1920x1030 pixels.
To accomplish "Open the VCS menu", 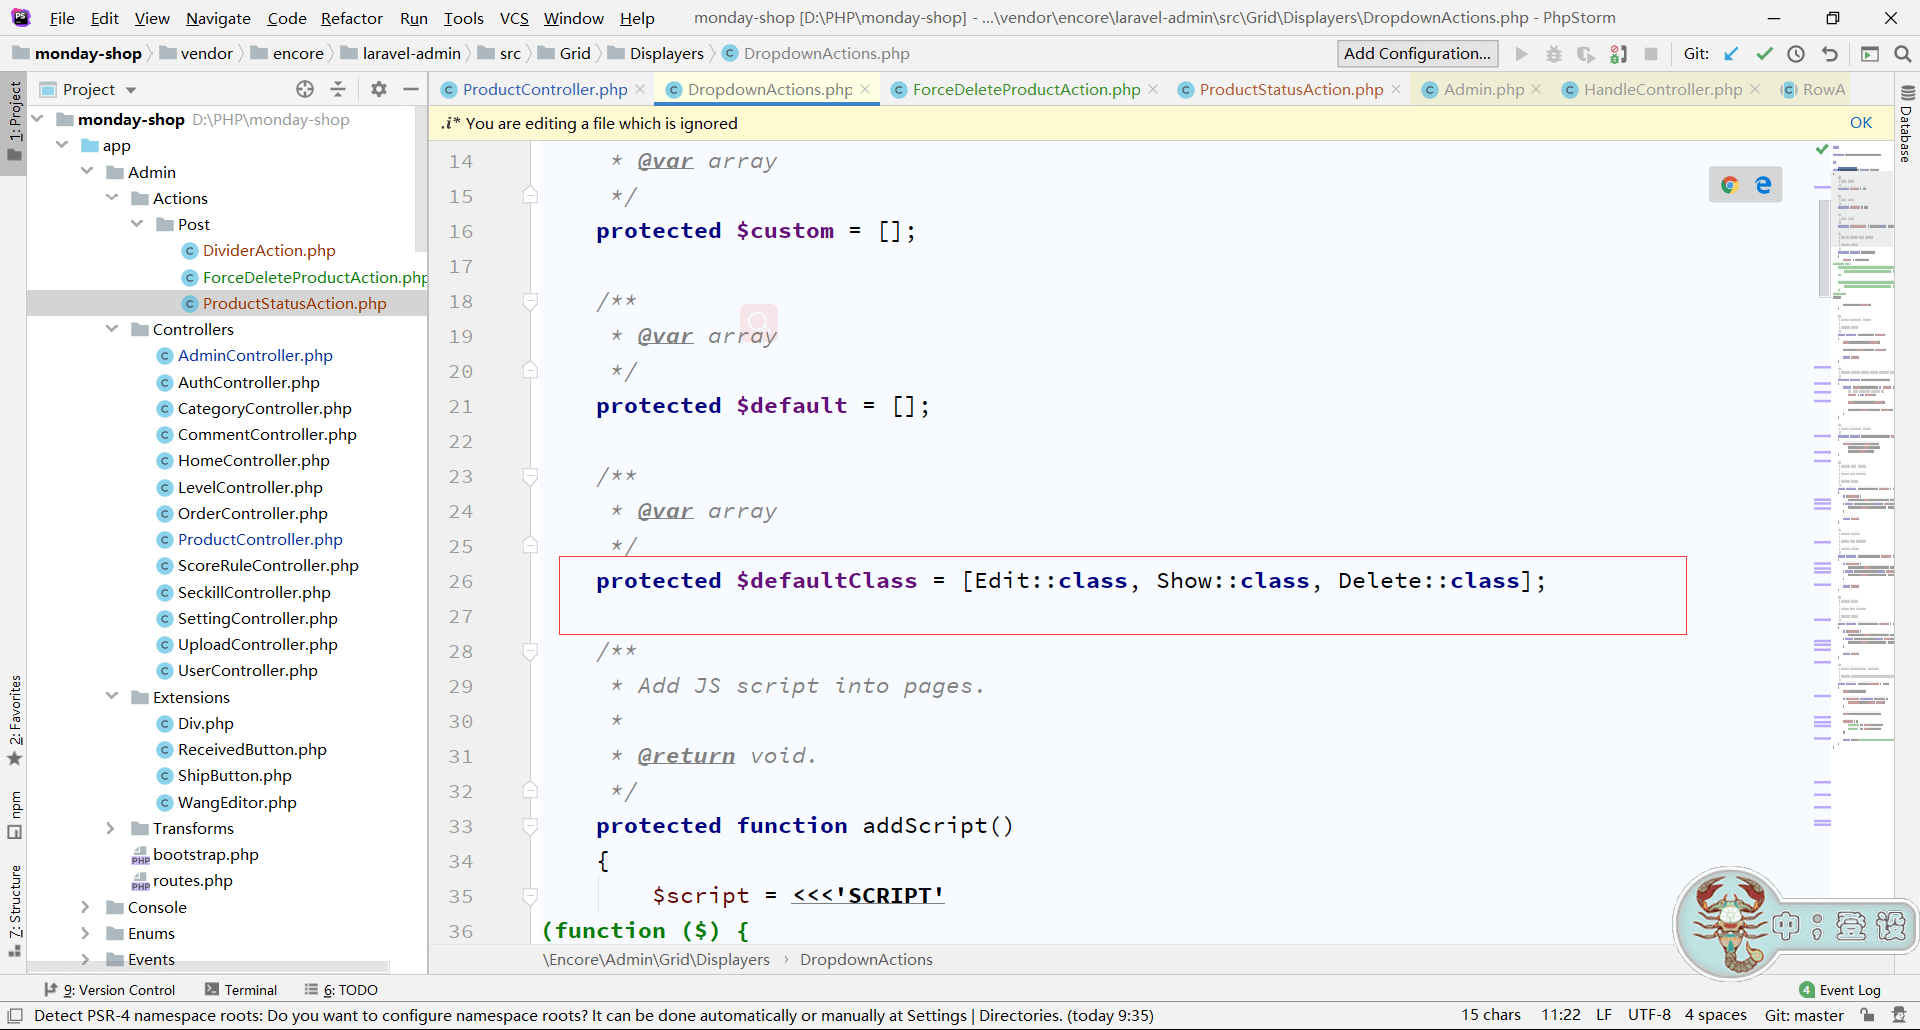I will click(x=514, y=18).
